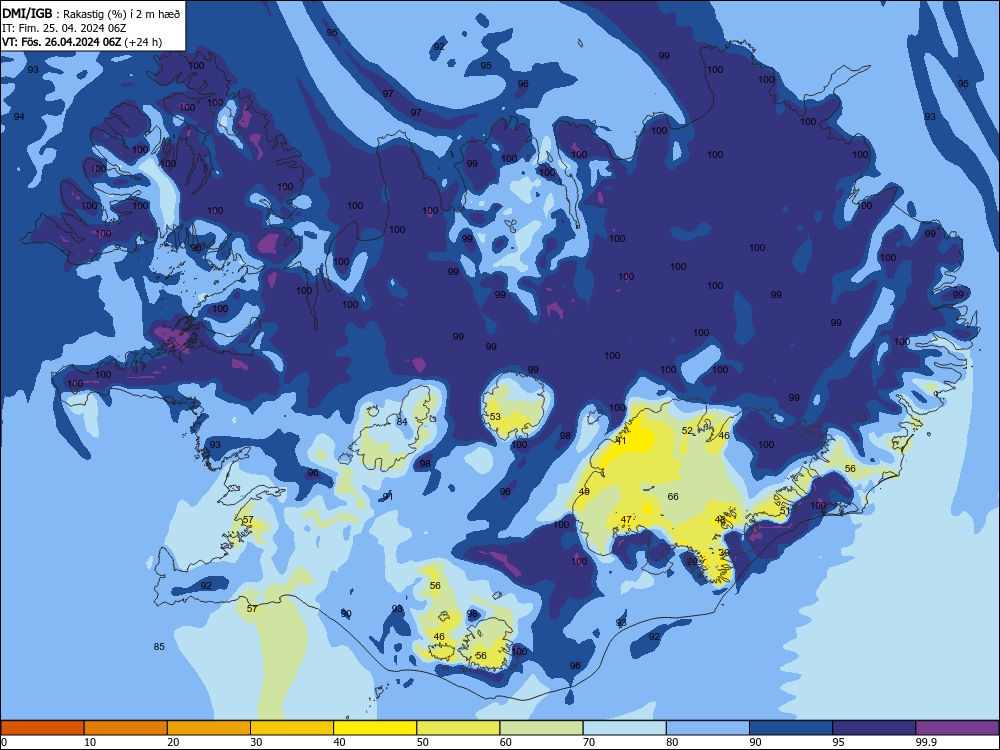
Task: Select the pale blue 70–80 legend swatch
Action: pyautogui.click(x=625, y=728)
